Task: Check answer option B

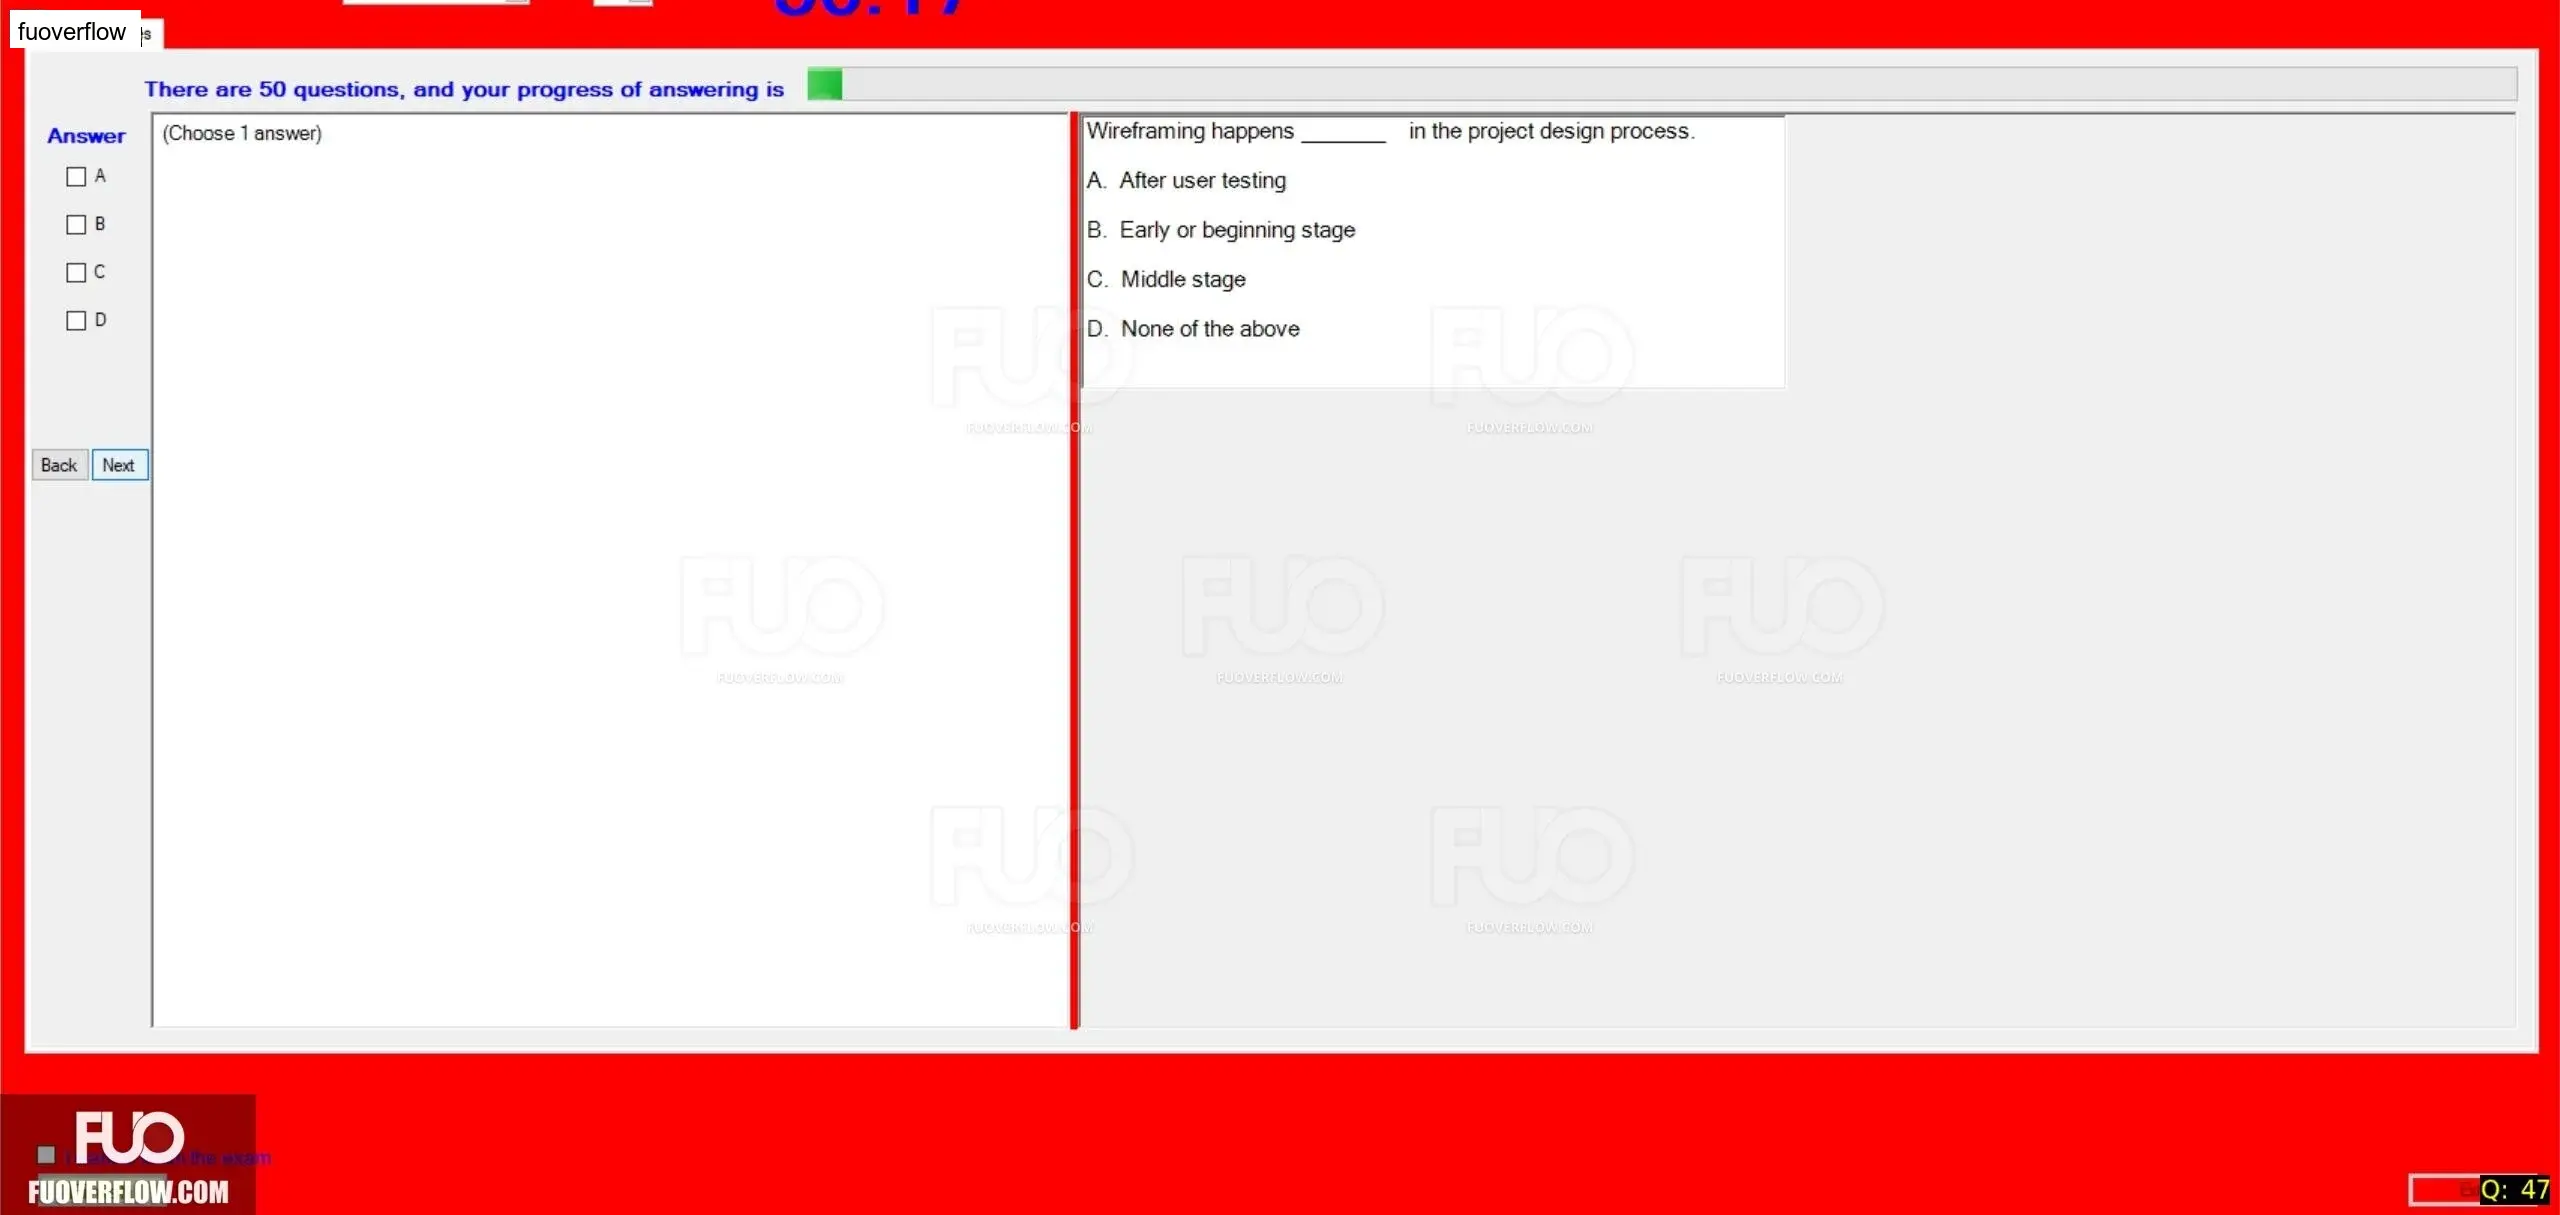Action: coord(76,225)
